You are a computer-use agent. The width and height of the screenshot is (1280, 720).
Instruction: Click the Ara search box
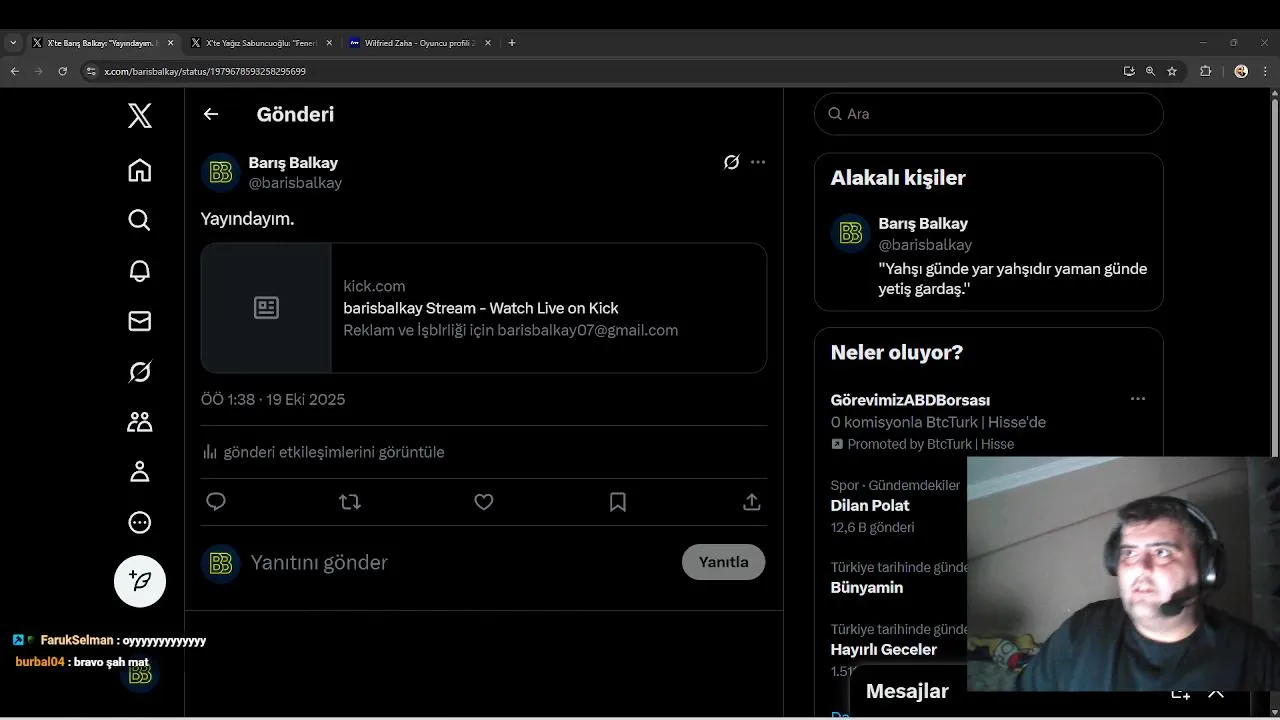989,114
